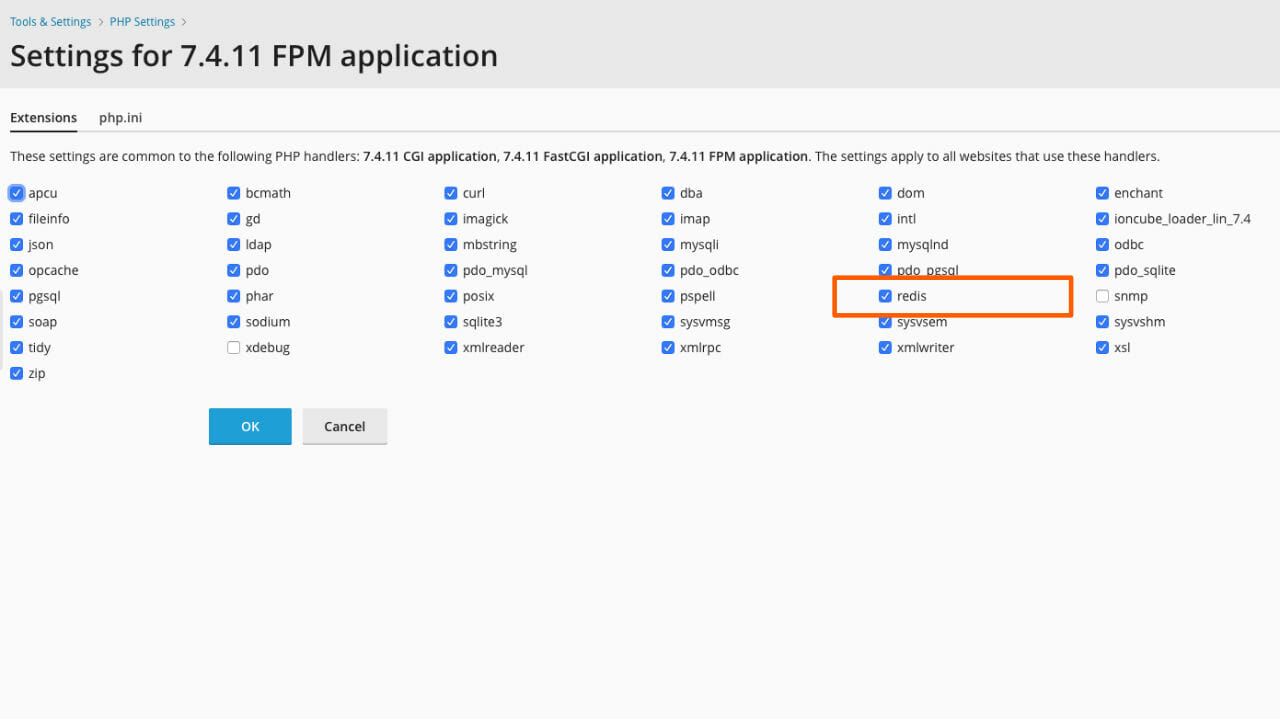
Task: Uncheck the opcache extension
Action: click(x=16, y=270)
